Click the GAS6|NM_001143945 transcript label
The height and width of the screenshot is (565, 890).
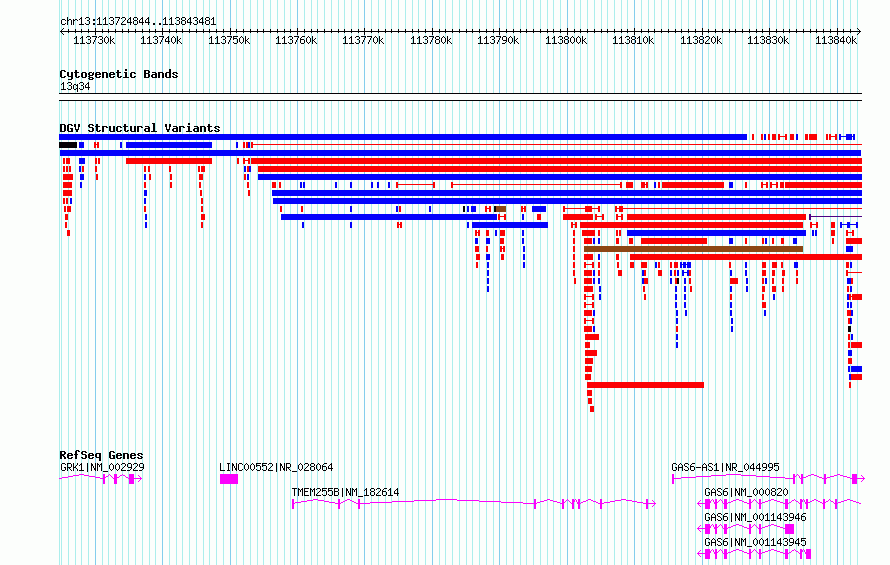tap(755, 542)
